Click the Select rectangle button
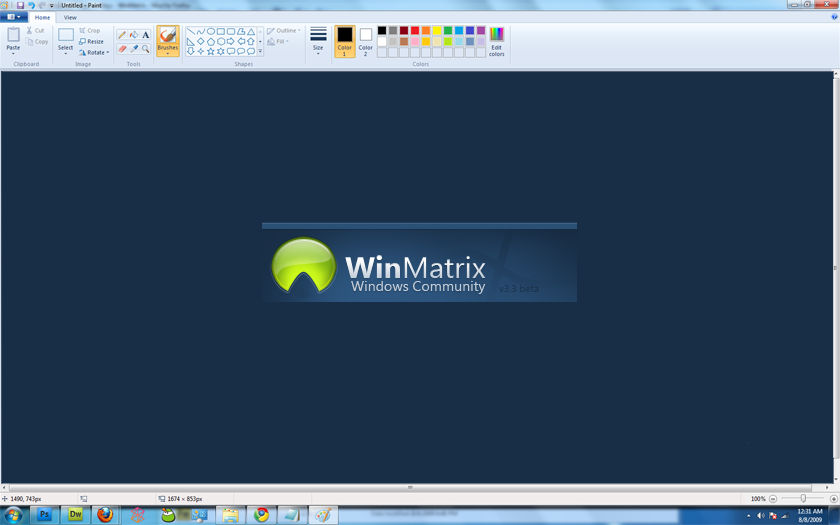840x525 pixels. 65,35
